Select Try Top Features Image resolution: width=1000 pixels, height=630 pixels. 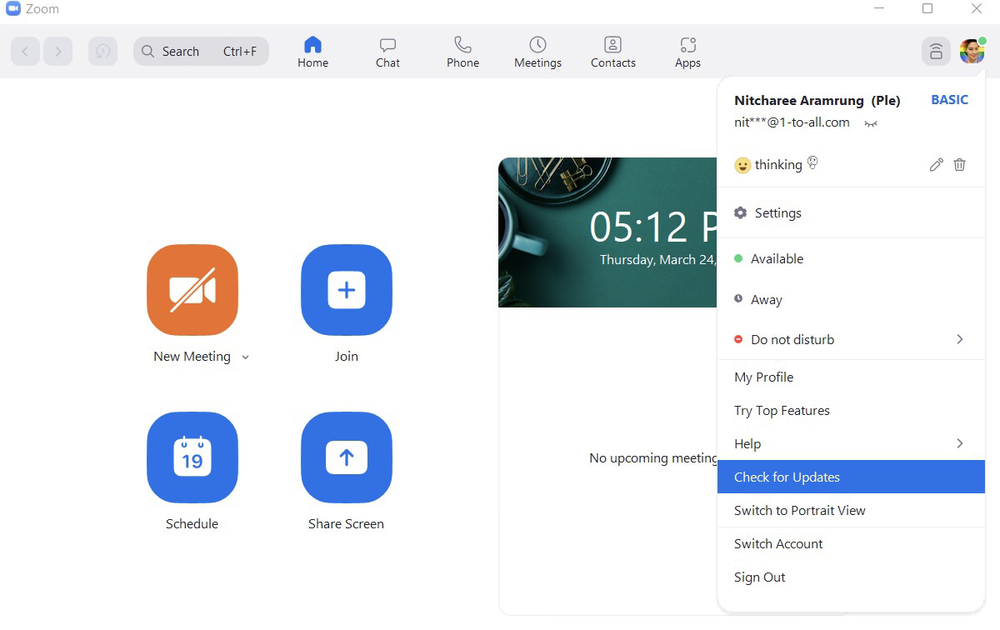pos(851,411)
